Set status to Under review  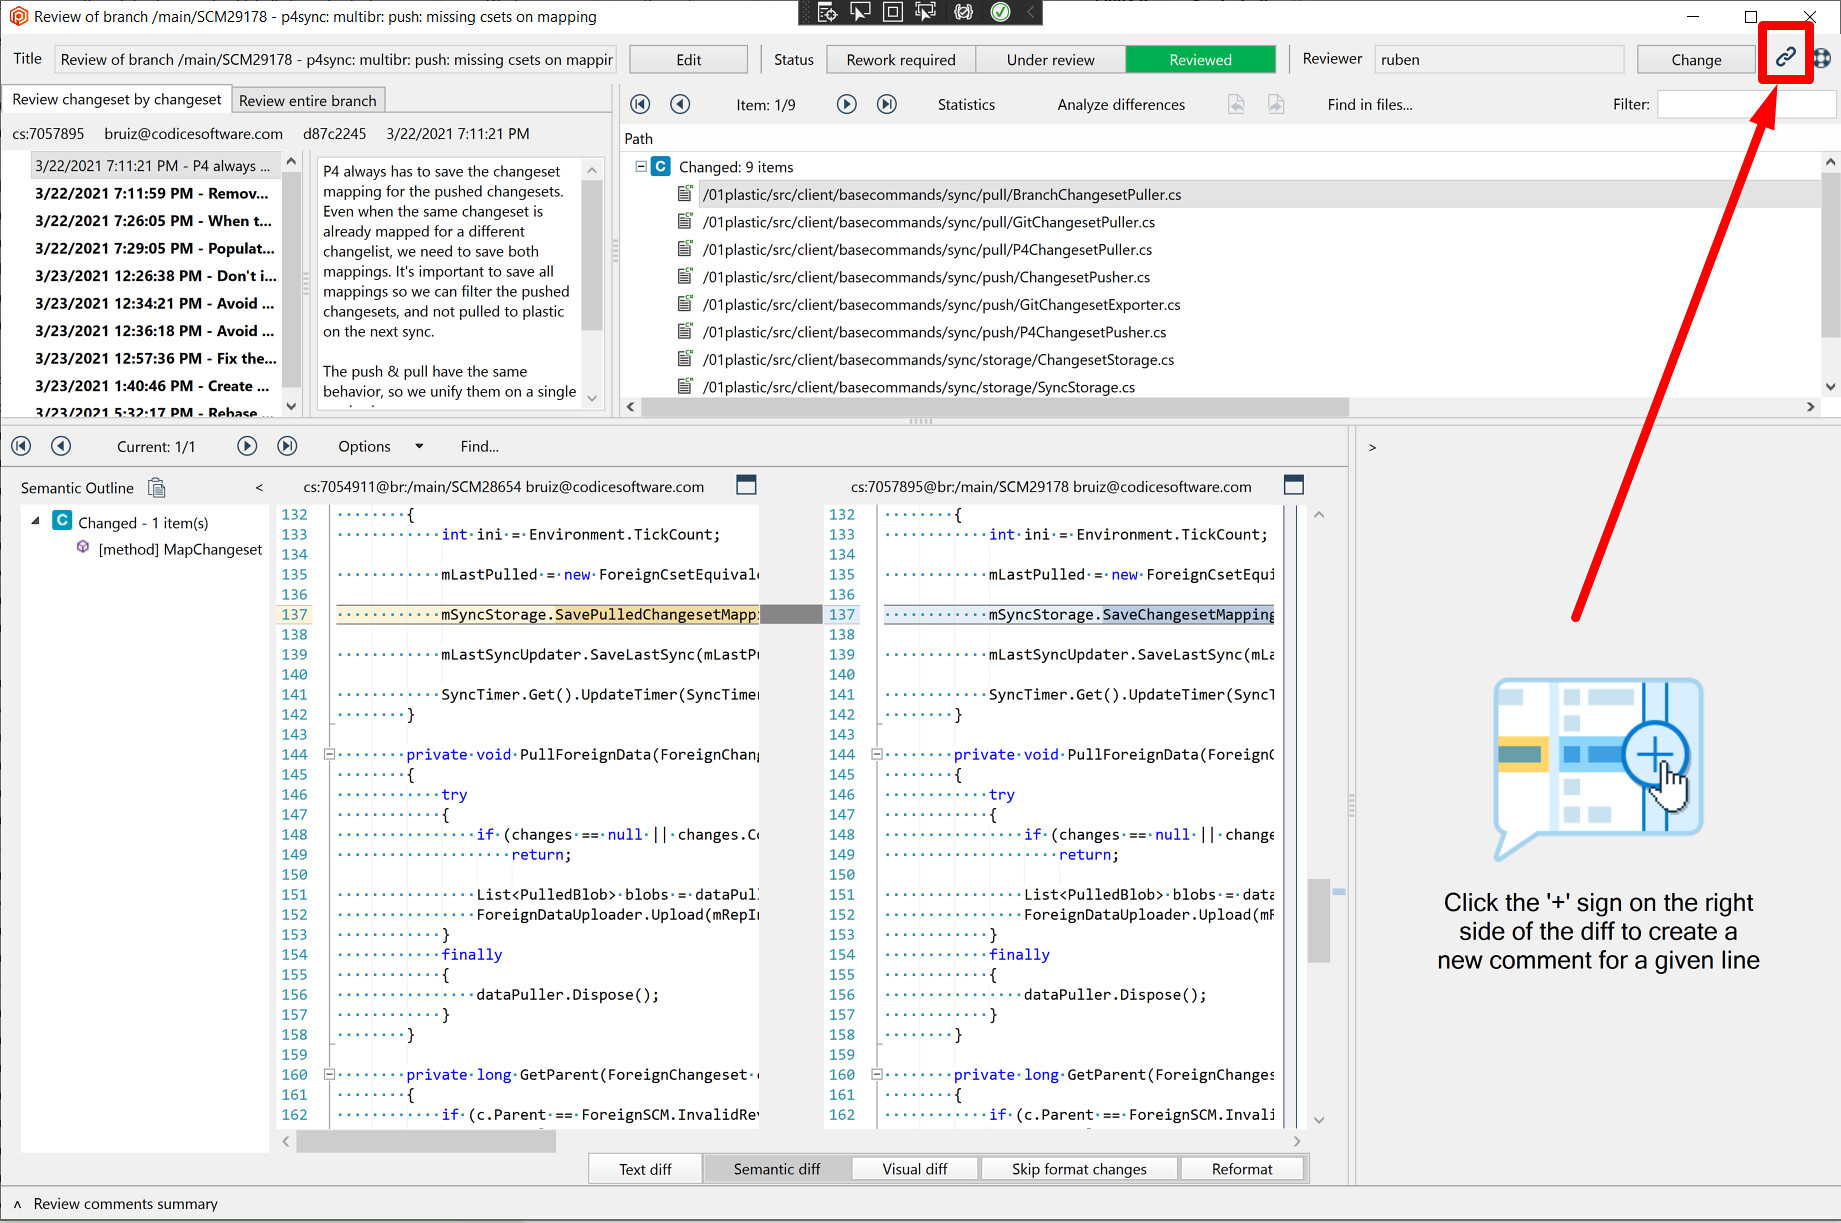[1051, 59]
